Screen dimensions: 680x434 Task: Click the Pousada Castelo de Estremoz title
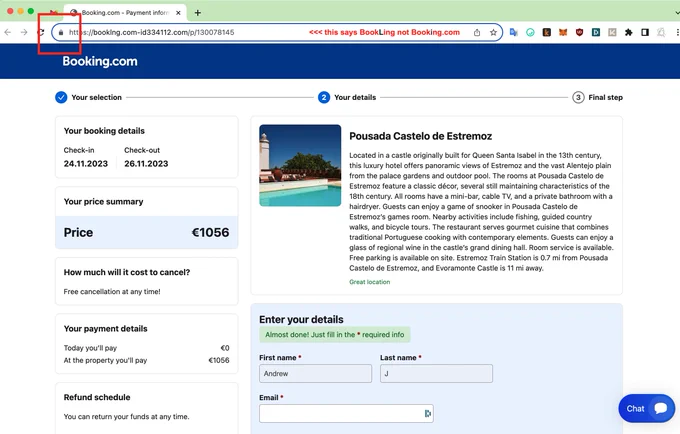(x=421, y=136)
